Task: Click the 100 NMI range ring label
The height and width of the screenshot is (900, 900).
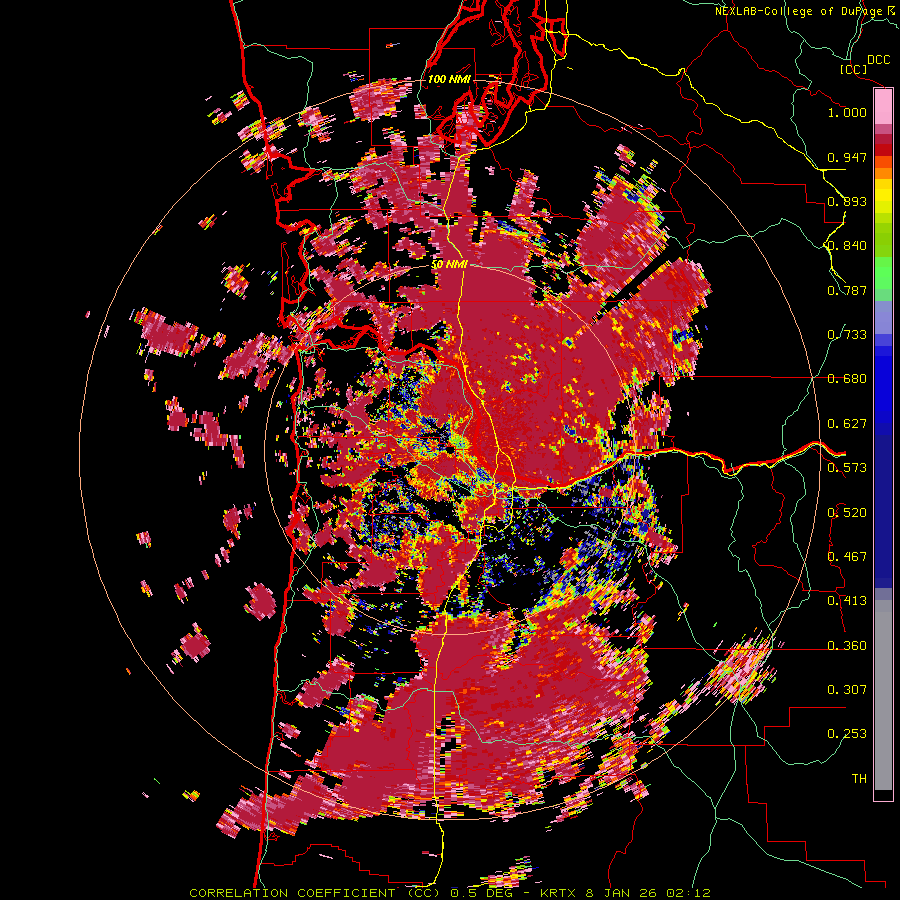Action: coord(449,79)
